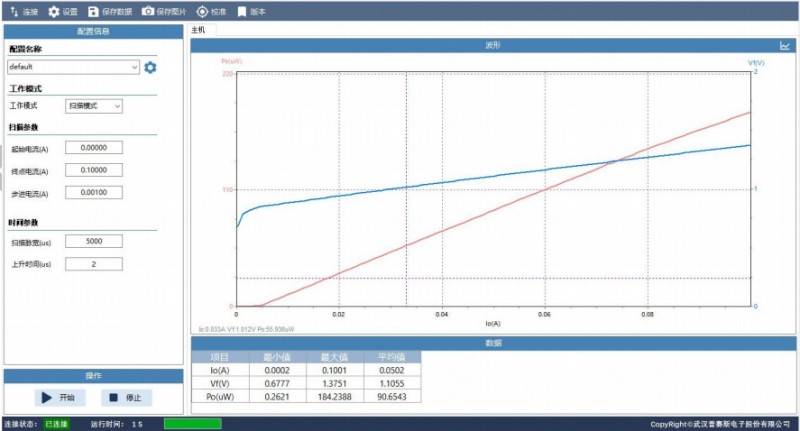
Task: Click the 起始电流(A) input field
Action: click(x=93, y=147)
